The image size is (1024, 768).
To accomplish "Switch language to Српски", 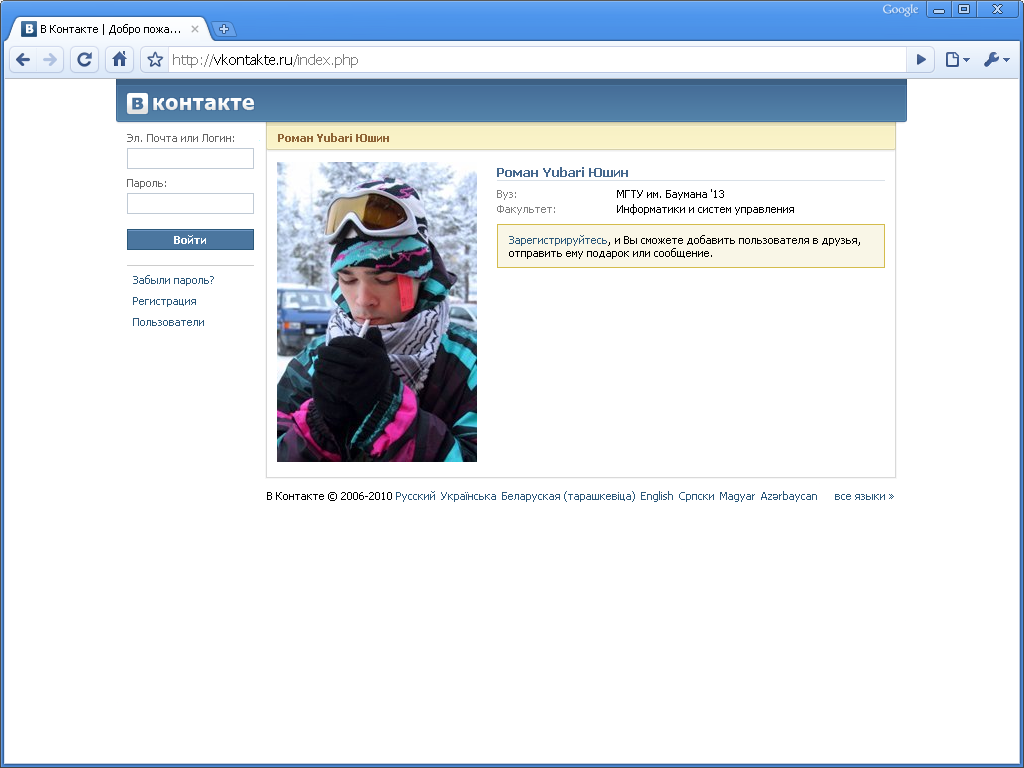I will click(696, 496).
